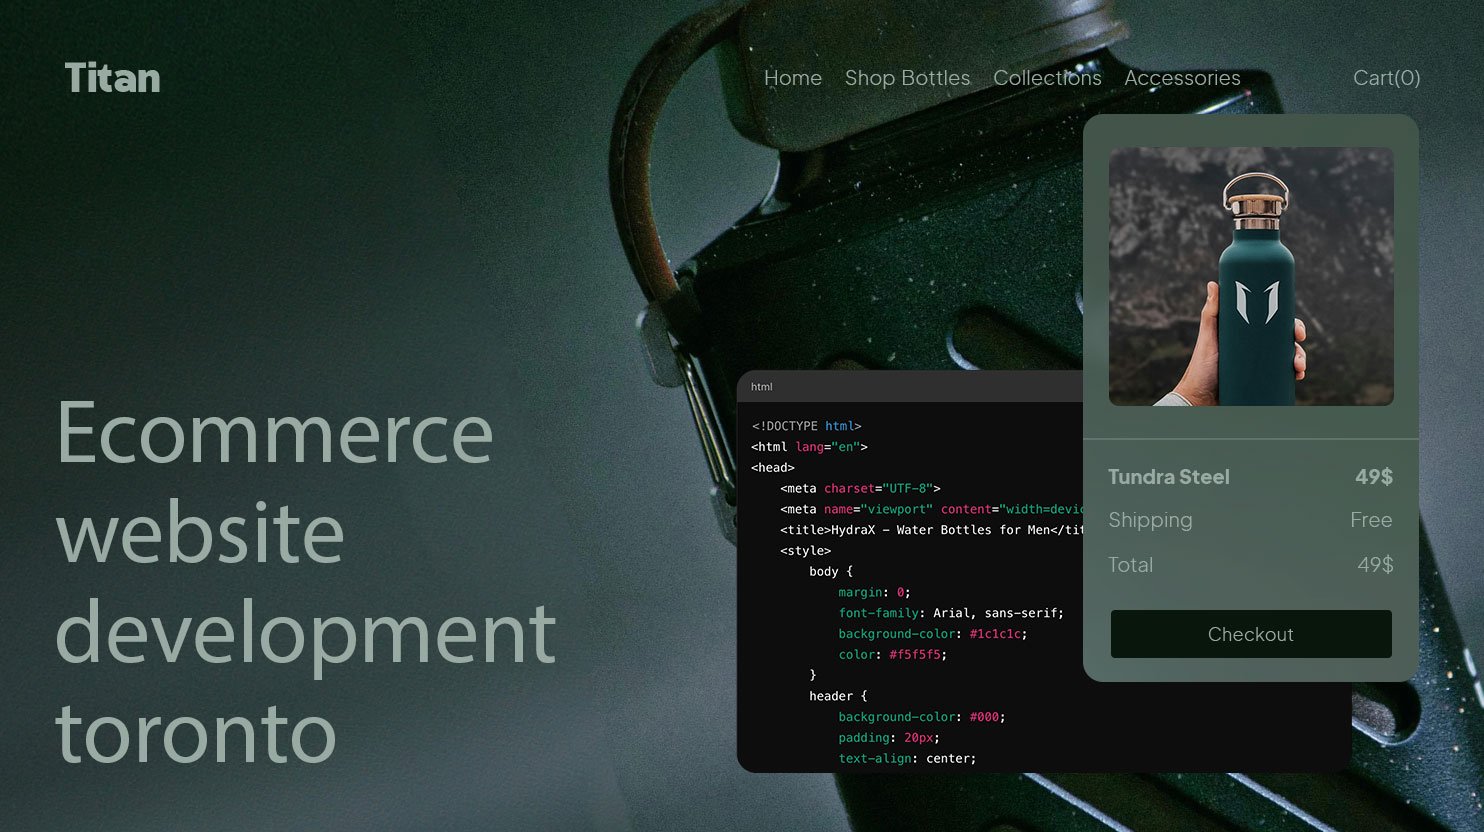Image resolution: width=1484 pixels, height=832 pixels.
Task: Click the background-color #1c1c1c line
Action: click(x=932, y=634)
